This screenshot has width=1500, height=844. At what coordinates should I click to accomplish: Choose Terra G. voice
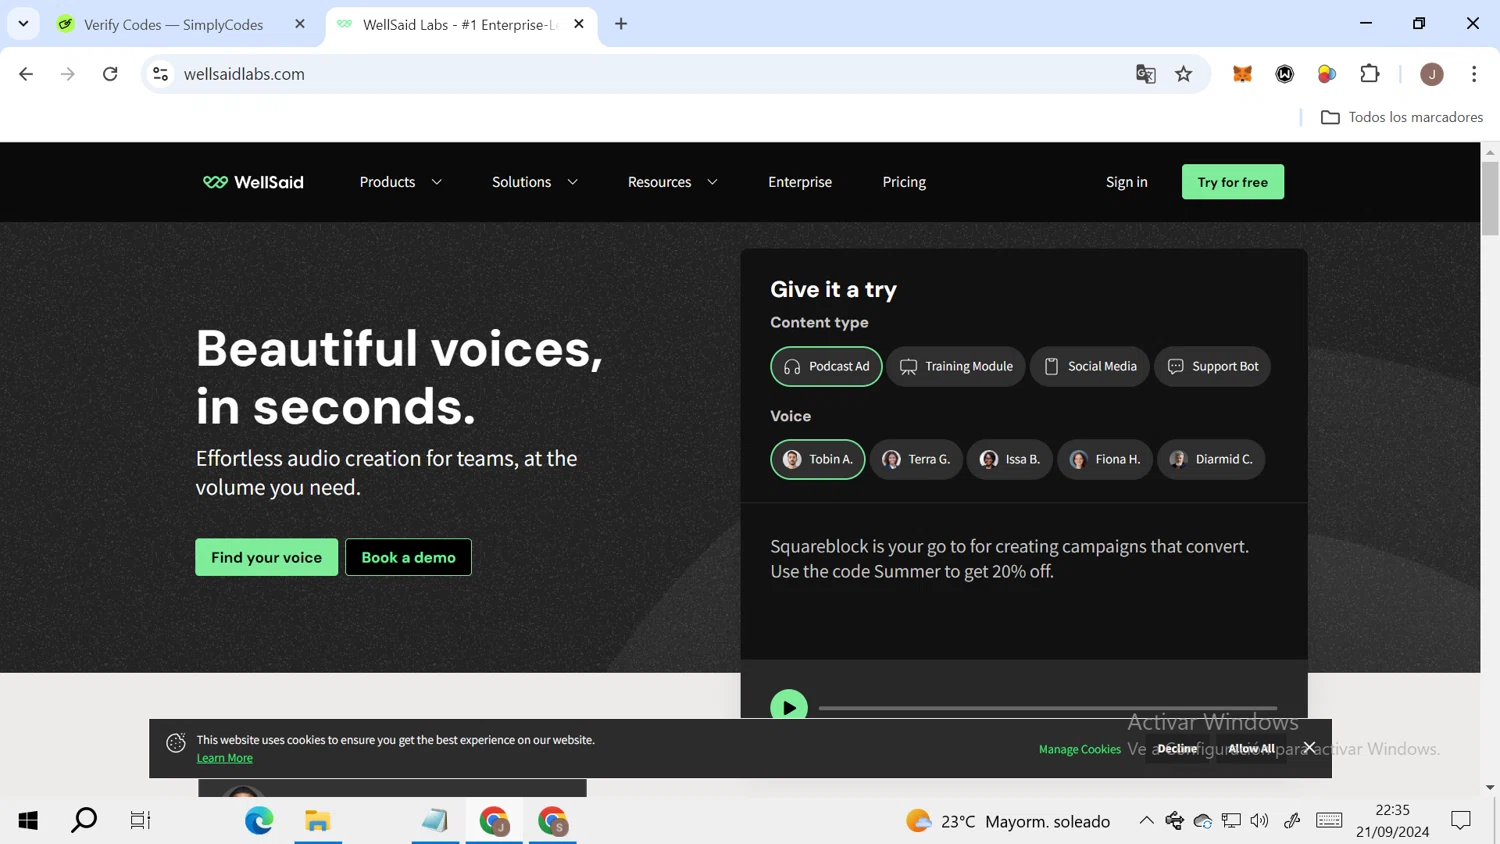tap(916, 459)
